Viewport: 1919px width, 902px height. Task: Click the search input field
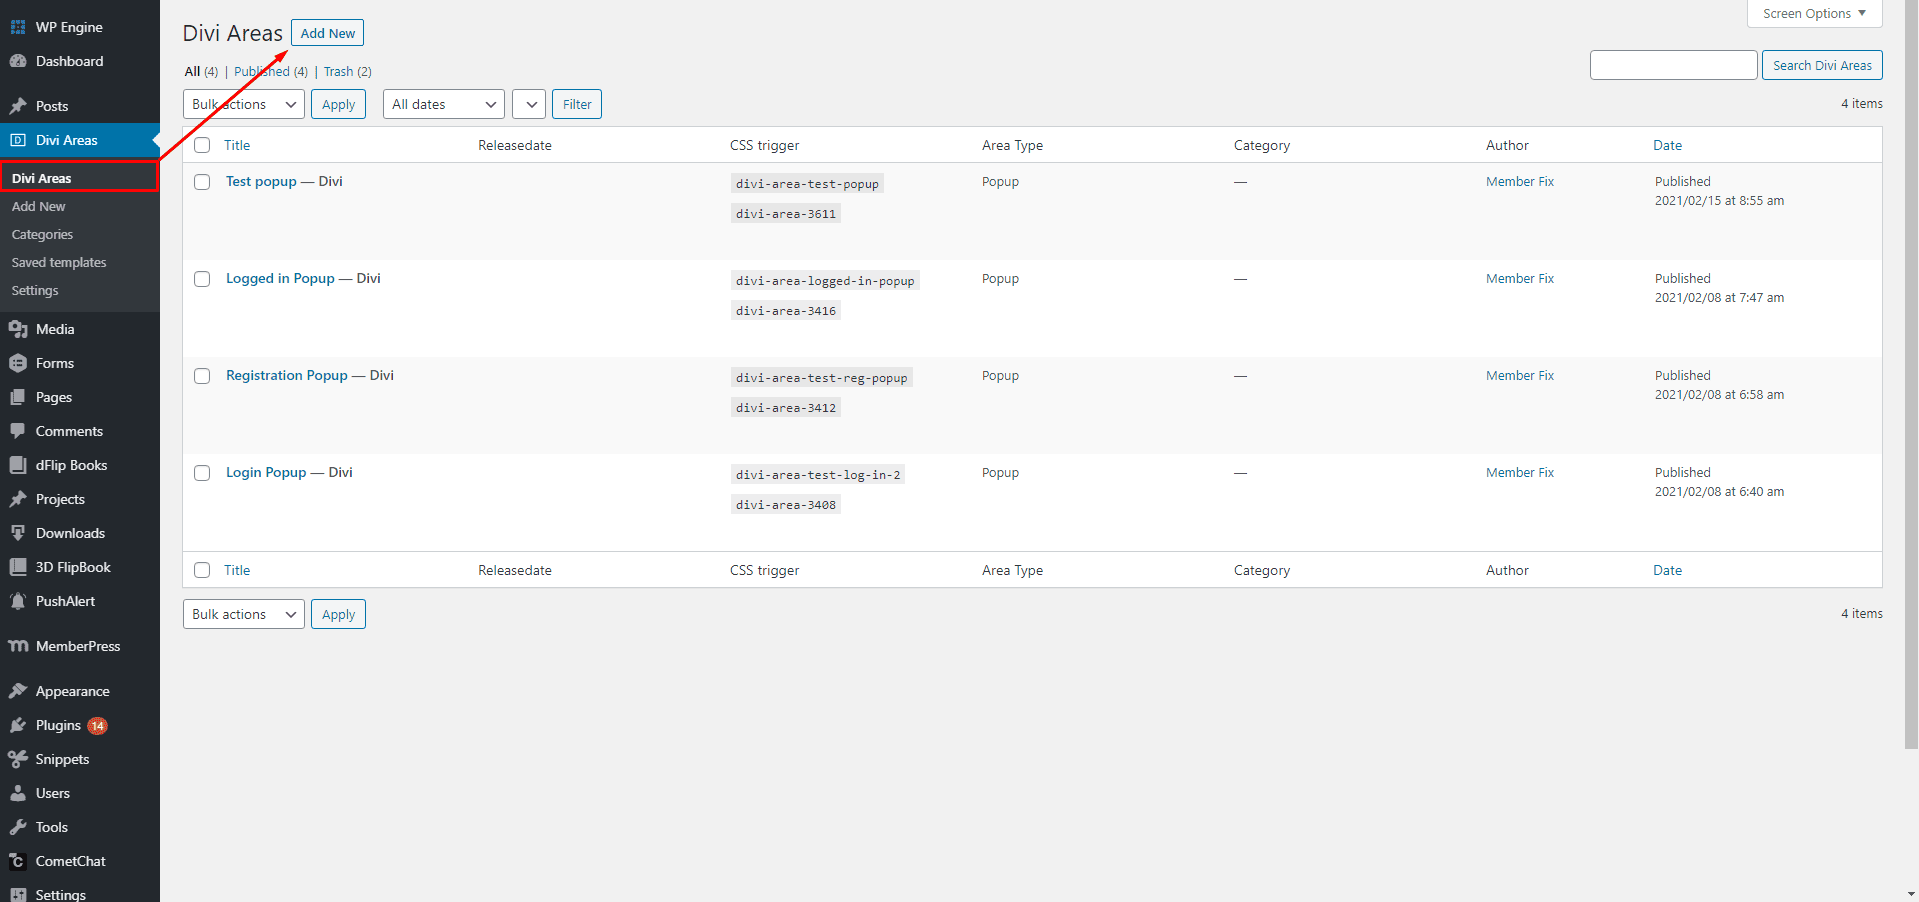tap(1673, 65)
